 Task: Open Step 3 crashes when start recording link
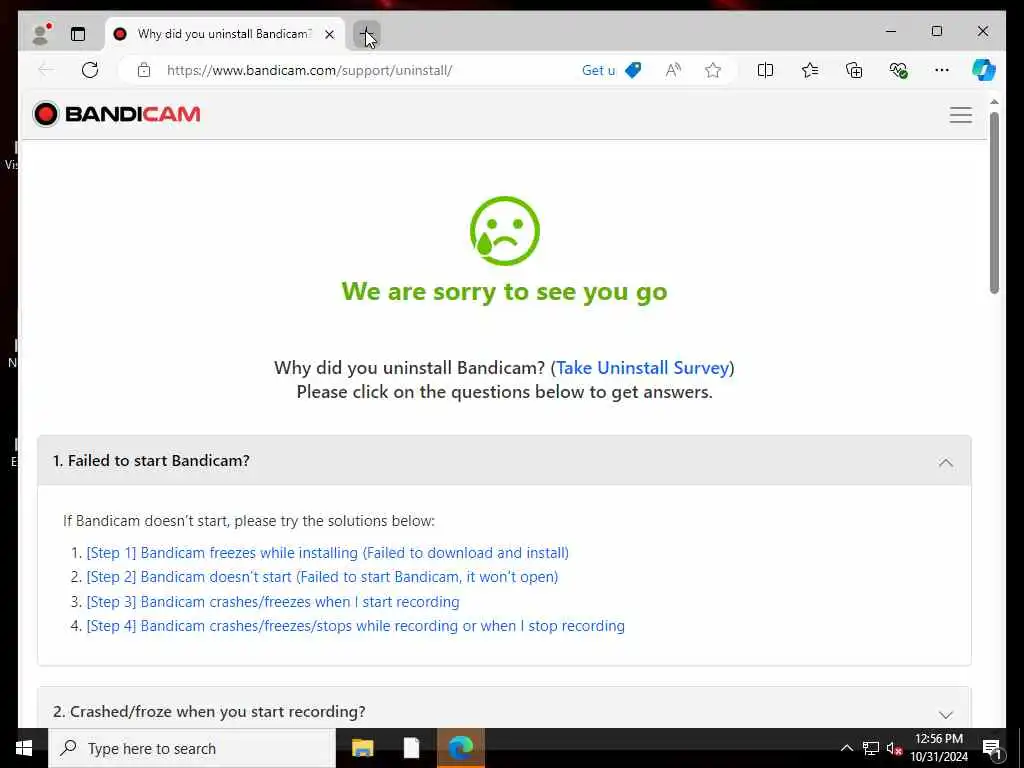pyautogui.click(x=273, y=601)
